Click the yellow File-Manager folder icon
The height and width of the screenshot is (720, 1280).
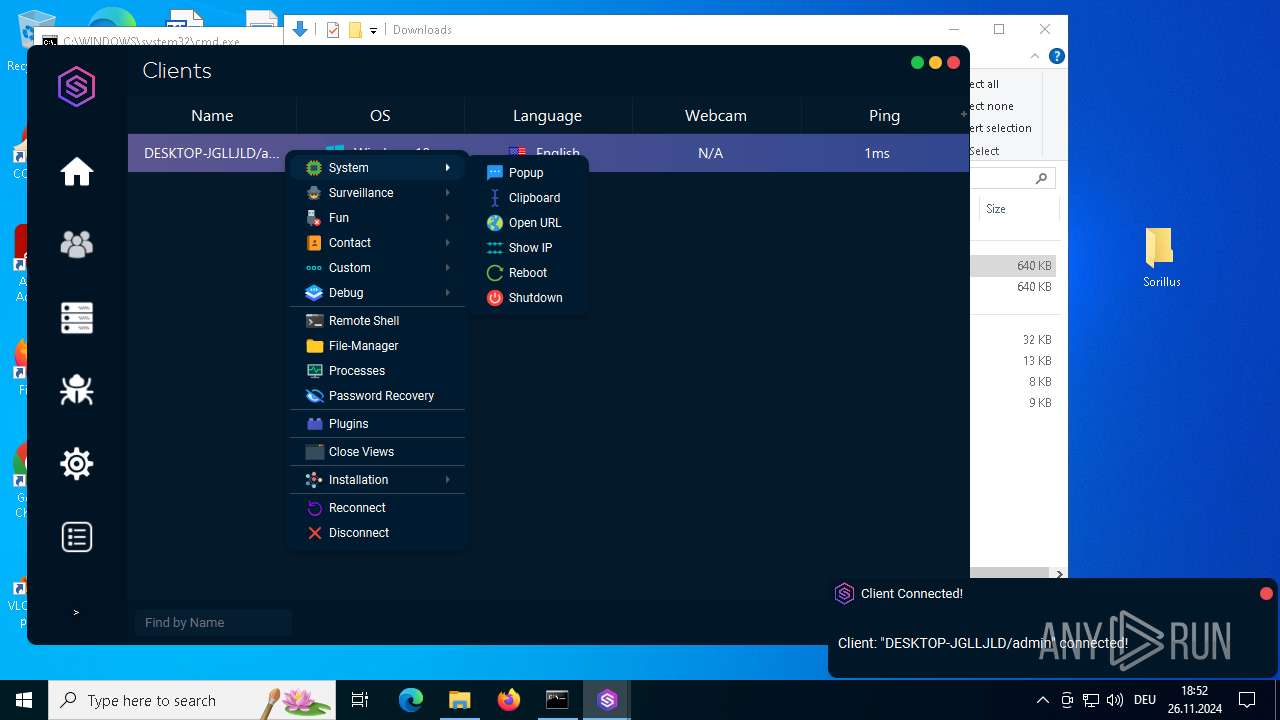coord(314,346)
